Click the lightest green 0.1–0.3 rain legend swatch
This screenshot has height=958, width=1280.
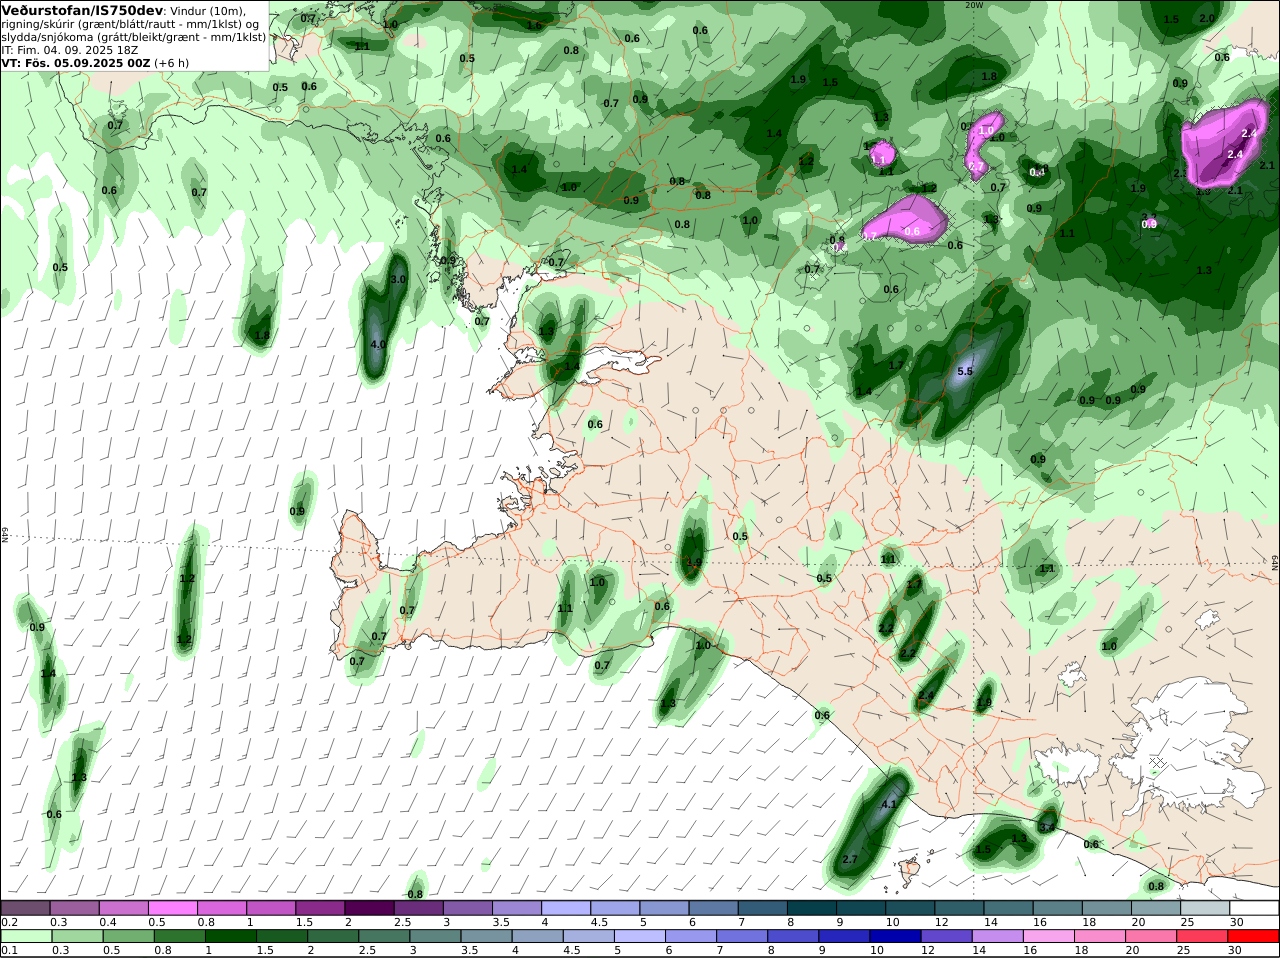(26, 936)
